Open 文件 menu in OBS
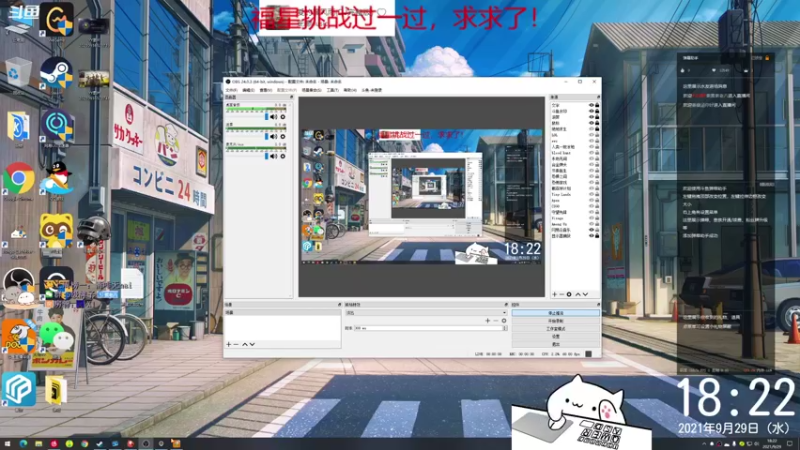Screen dimensions: 800x450 click(231, 90)
